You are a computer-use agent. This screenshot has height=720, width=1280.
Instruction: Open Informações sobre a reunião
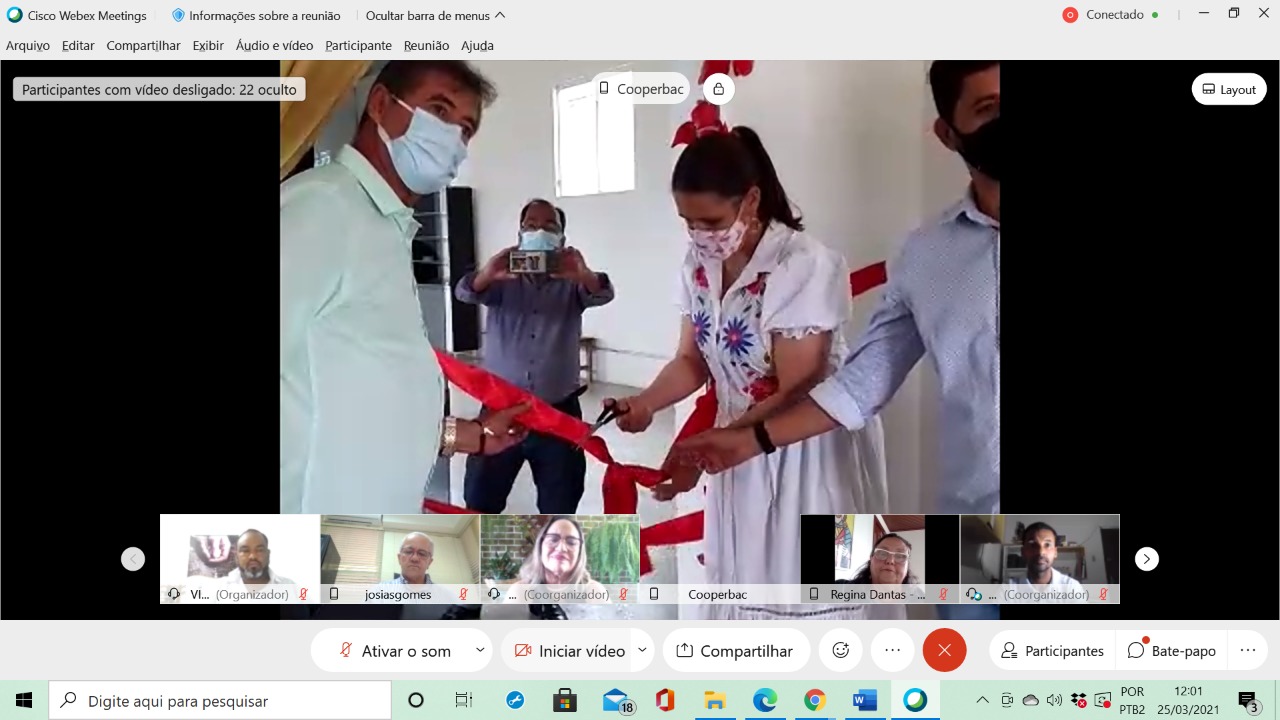click(256, 15)
